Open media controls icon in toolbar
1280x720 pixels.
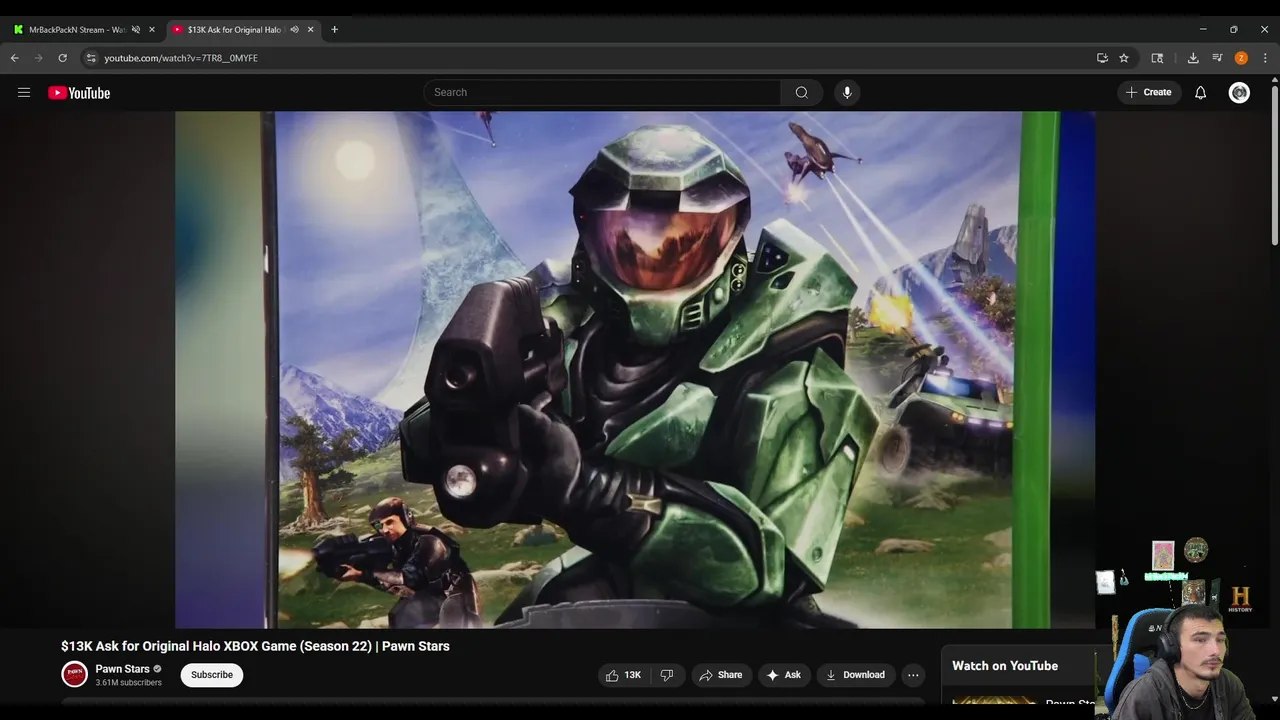[1217, 58]
